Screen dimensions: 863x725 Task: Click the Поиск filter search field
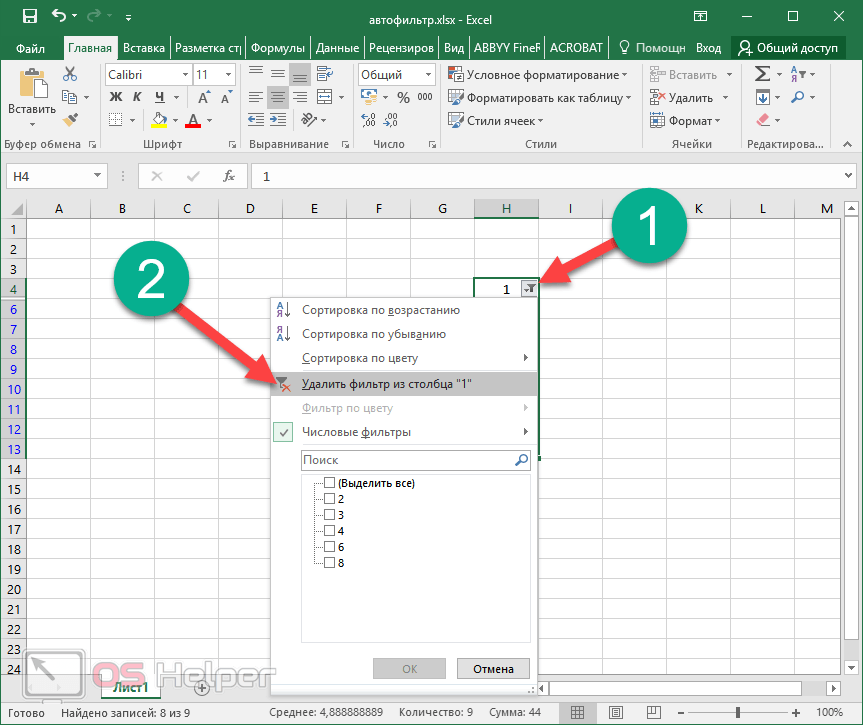coord(407,460)
